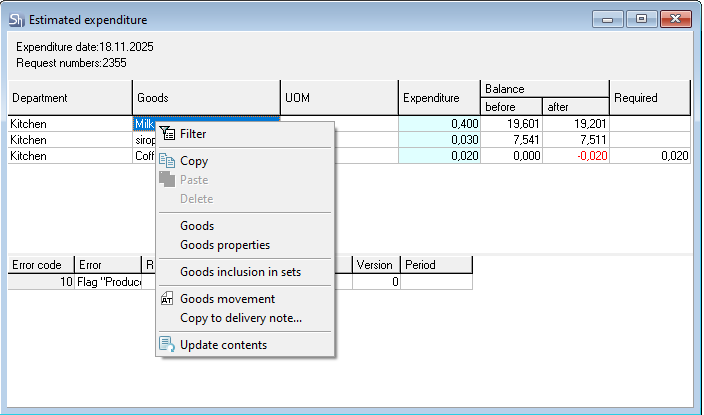Viewport: 704px width, 415px height.
Task: Click the Update contents refresh icon
Action: (167, 345)
